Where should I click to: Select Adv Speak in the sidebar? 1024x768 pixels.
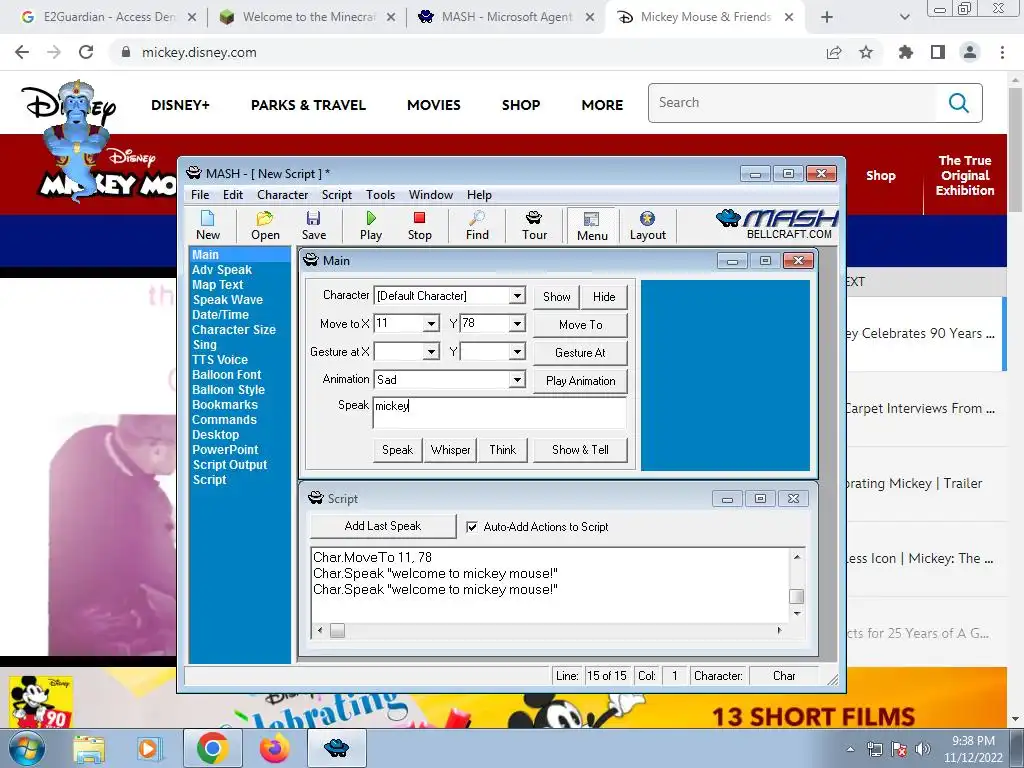222,270
